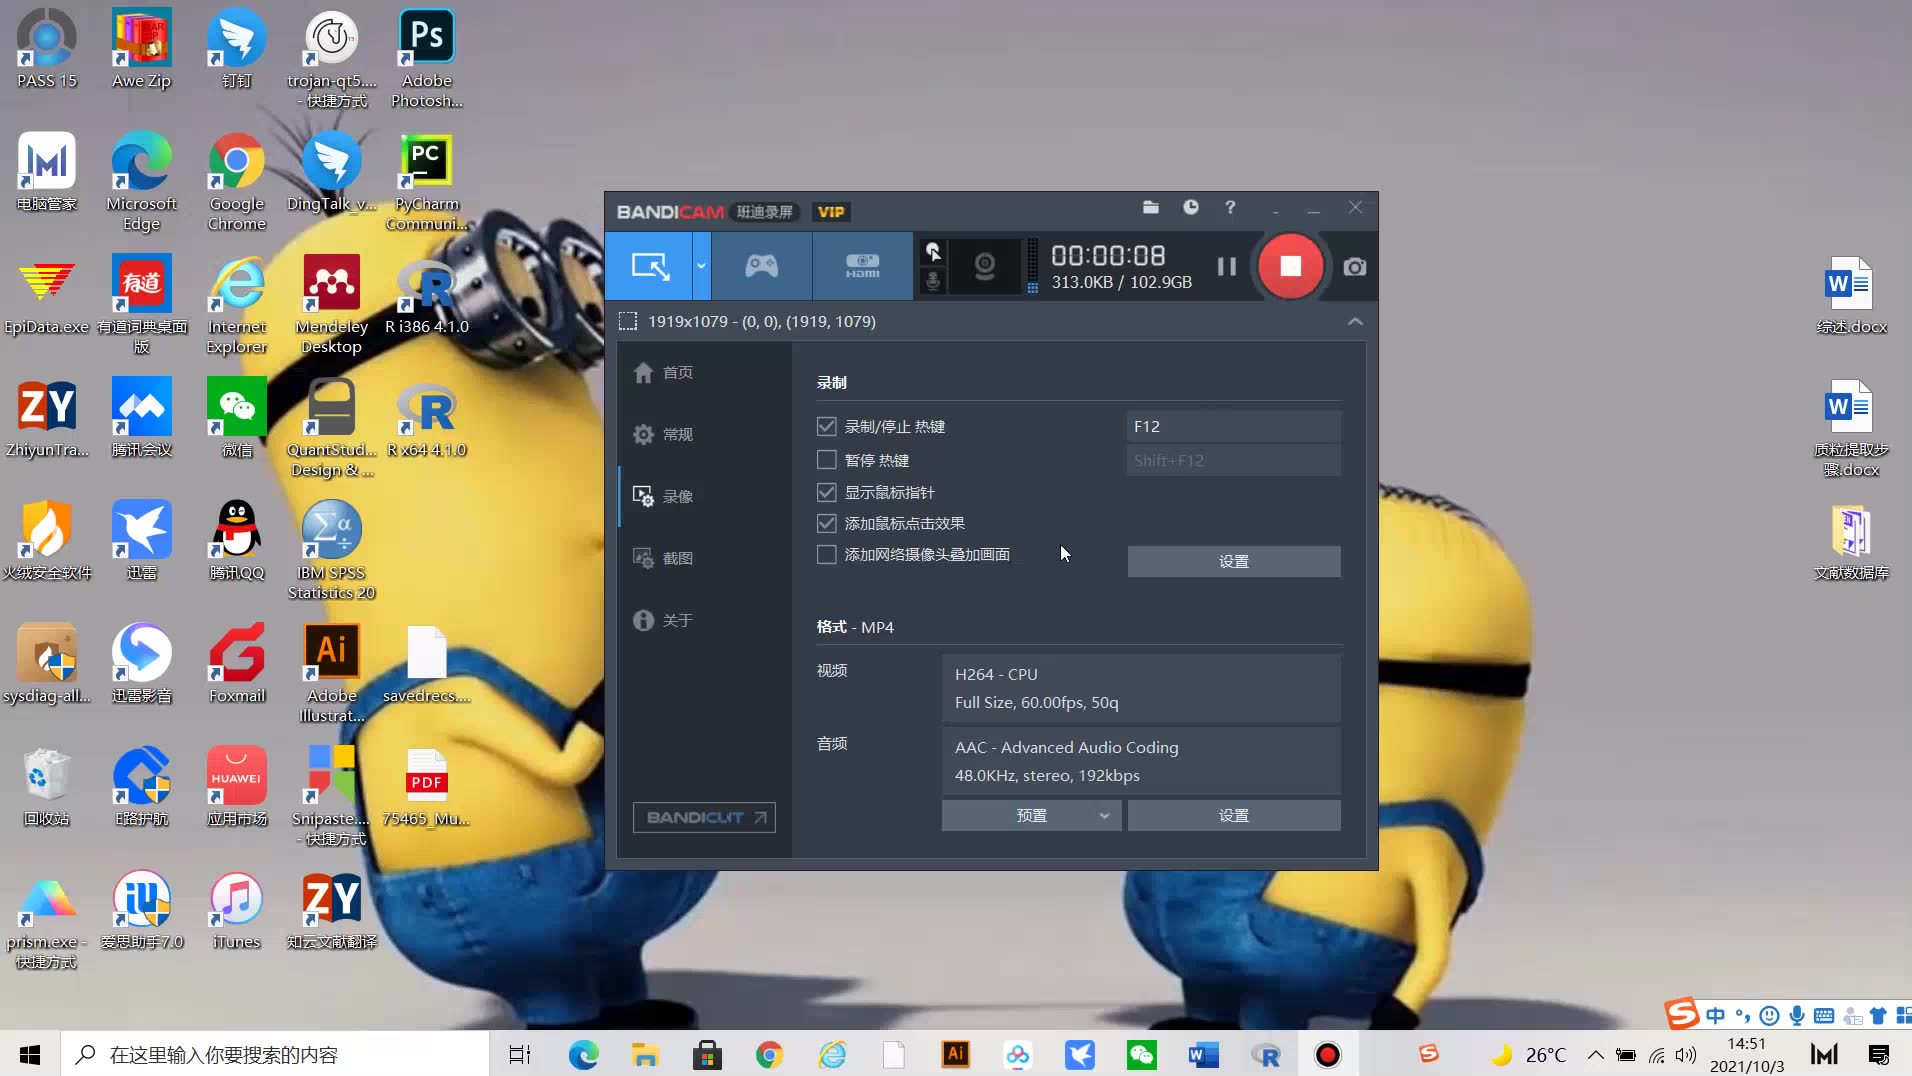Select the screen rectangle recording mode
Viewport: 1912px width, 1076px height.
[x=649, y=266]
